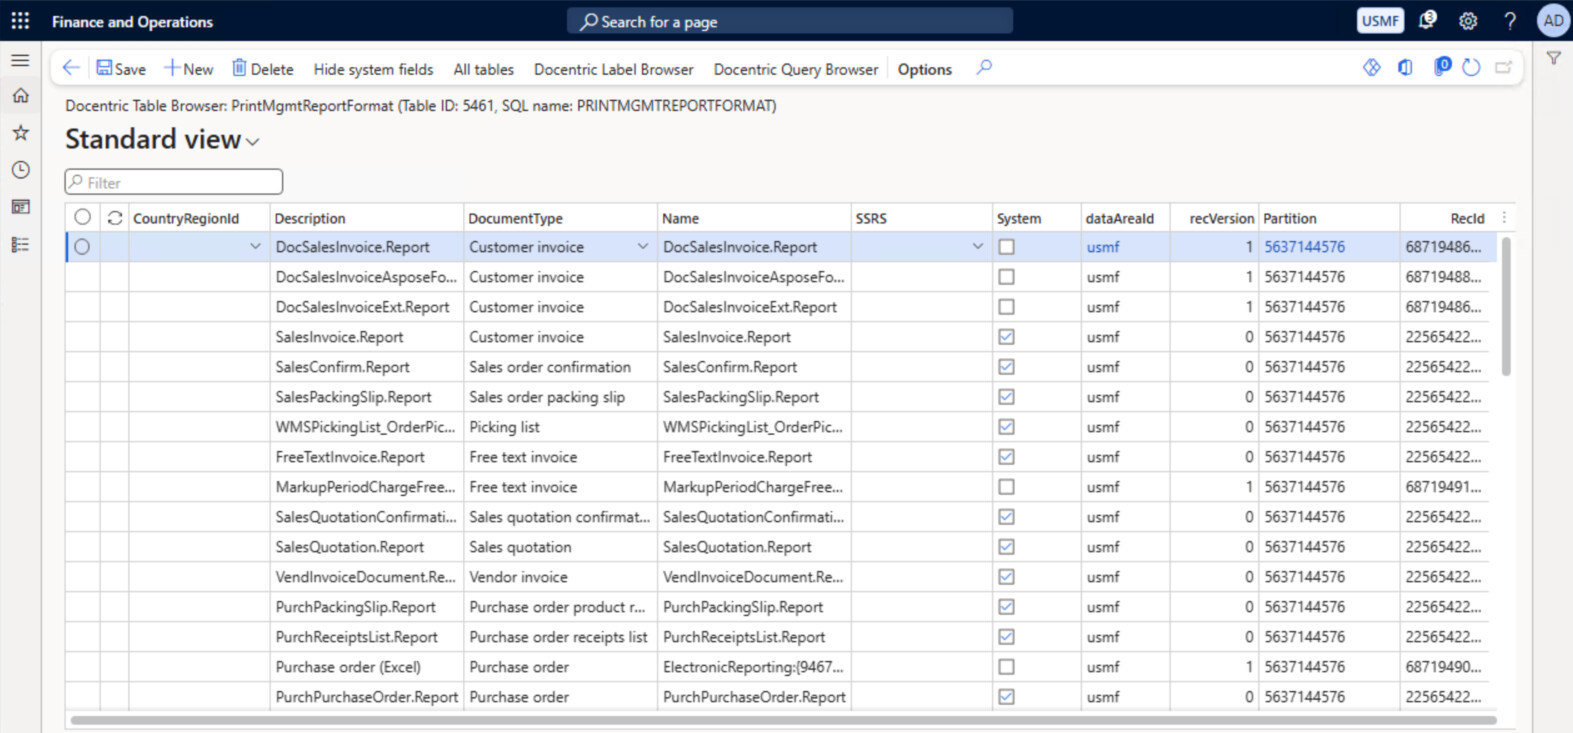
Task: Toggle System checkbox for DocSalesInvoice.Report row
Action: [x=1006, y=247]
